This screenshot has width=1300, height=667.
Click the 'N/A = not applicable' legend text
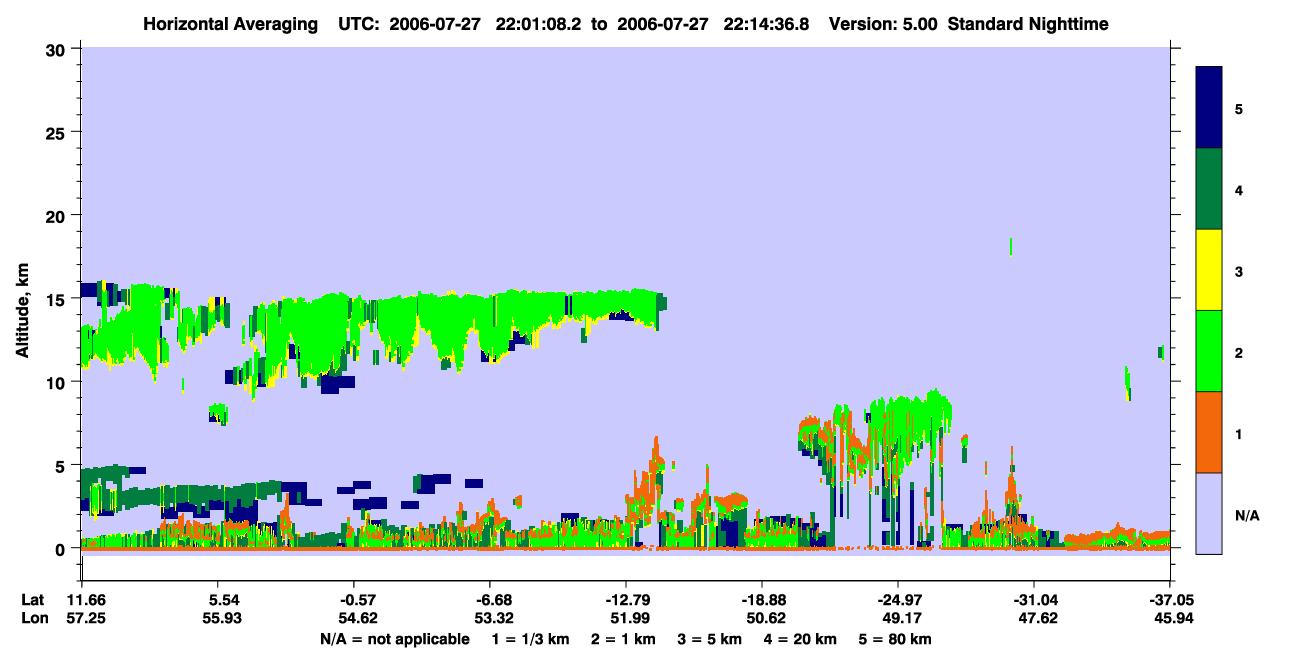(395, 639)
